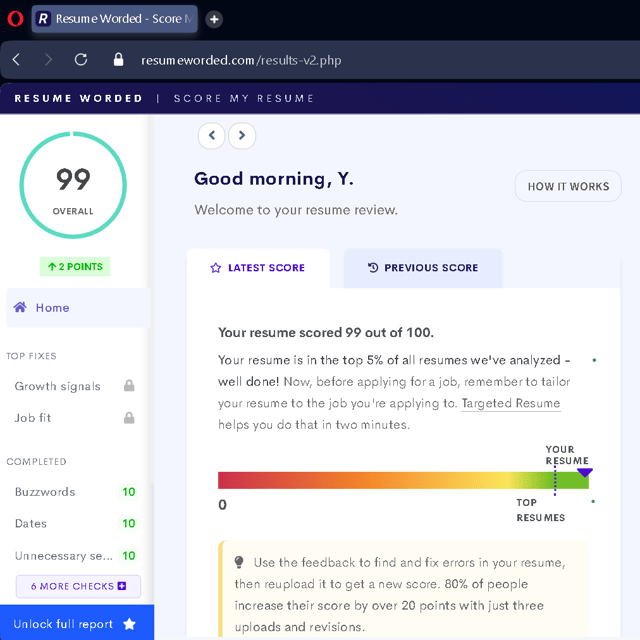
Task: Follow the Targeted Resume link
Action: (511, 403)
